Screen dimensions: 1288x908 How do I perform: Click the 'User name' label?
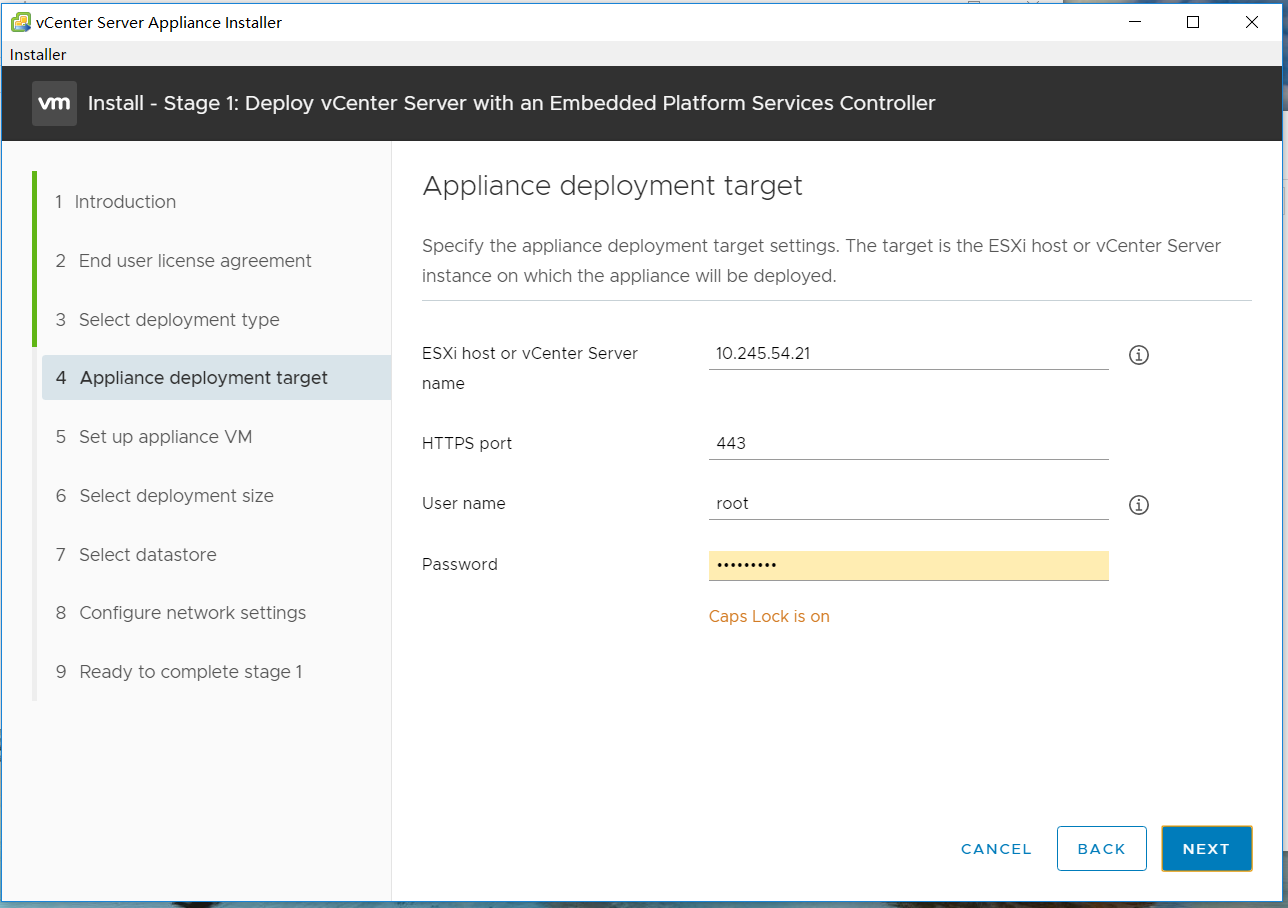click(464, 504)
